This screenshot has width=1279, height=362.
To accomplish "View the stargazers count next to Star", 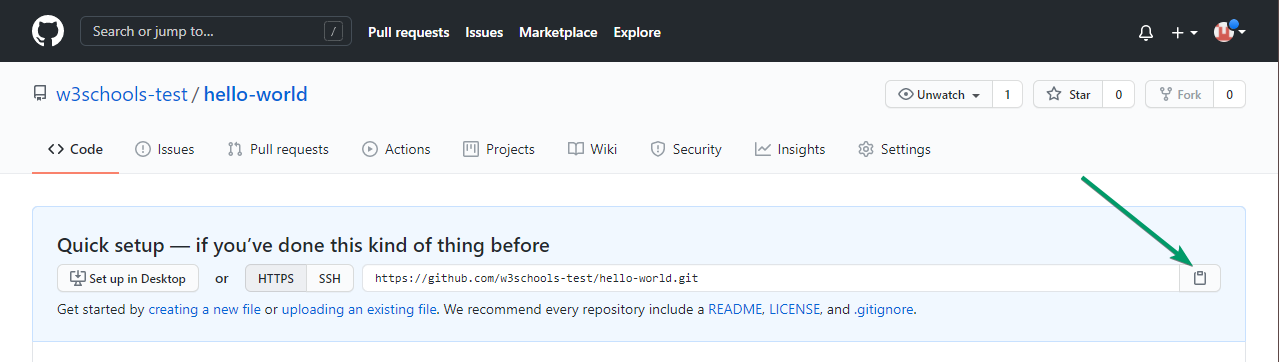I will [x=1118, y=95].
